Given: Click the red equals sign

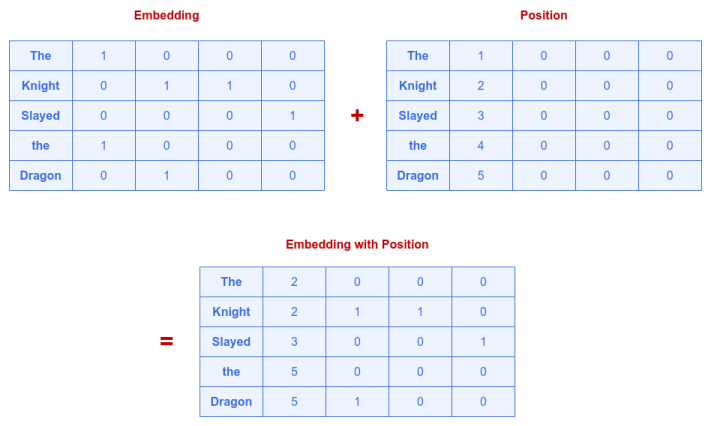Looking at the screenshot, I should point(166,341).
